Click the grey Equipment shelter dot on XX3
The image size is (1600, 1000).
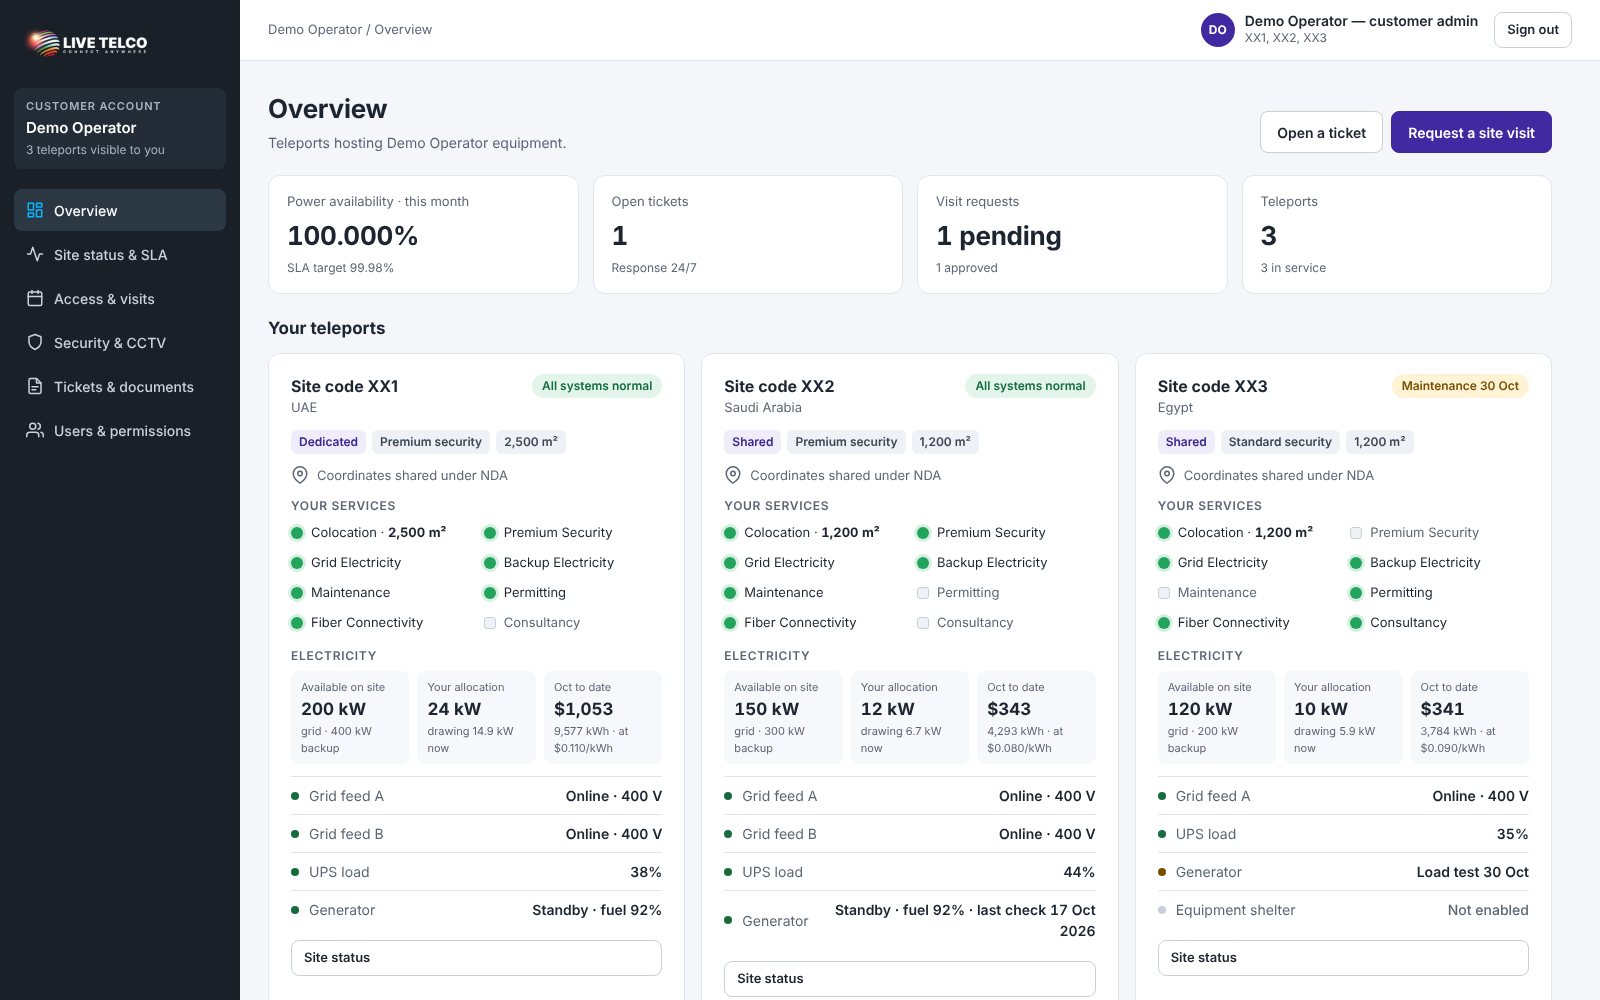1162,910
